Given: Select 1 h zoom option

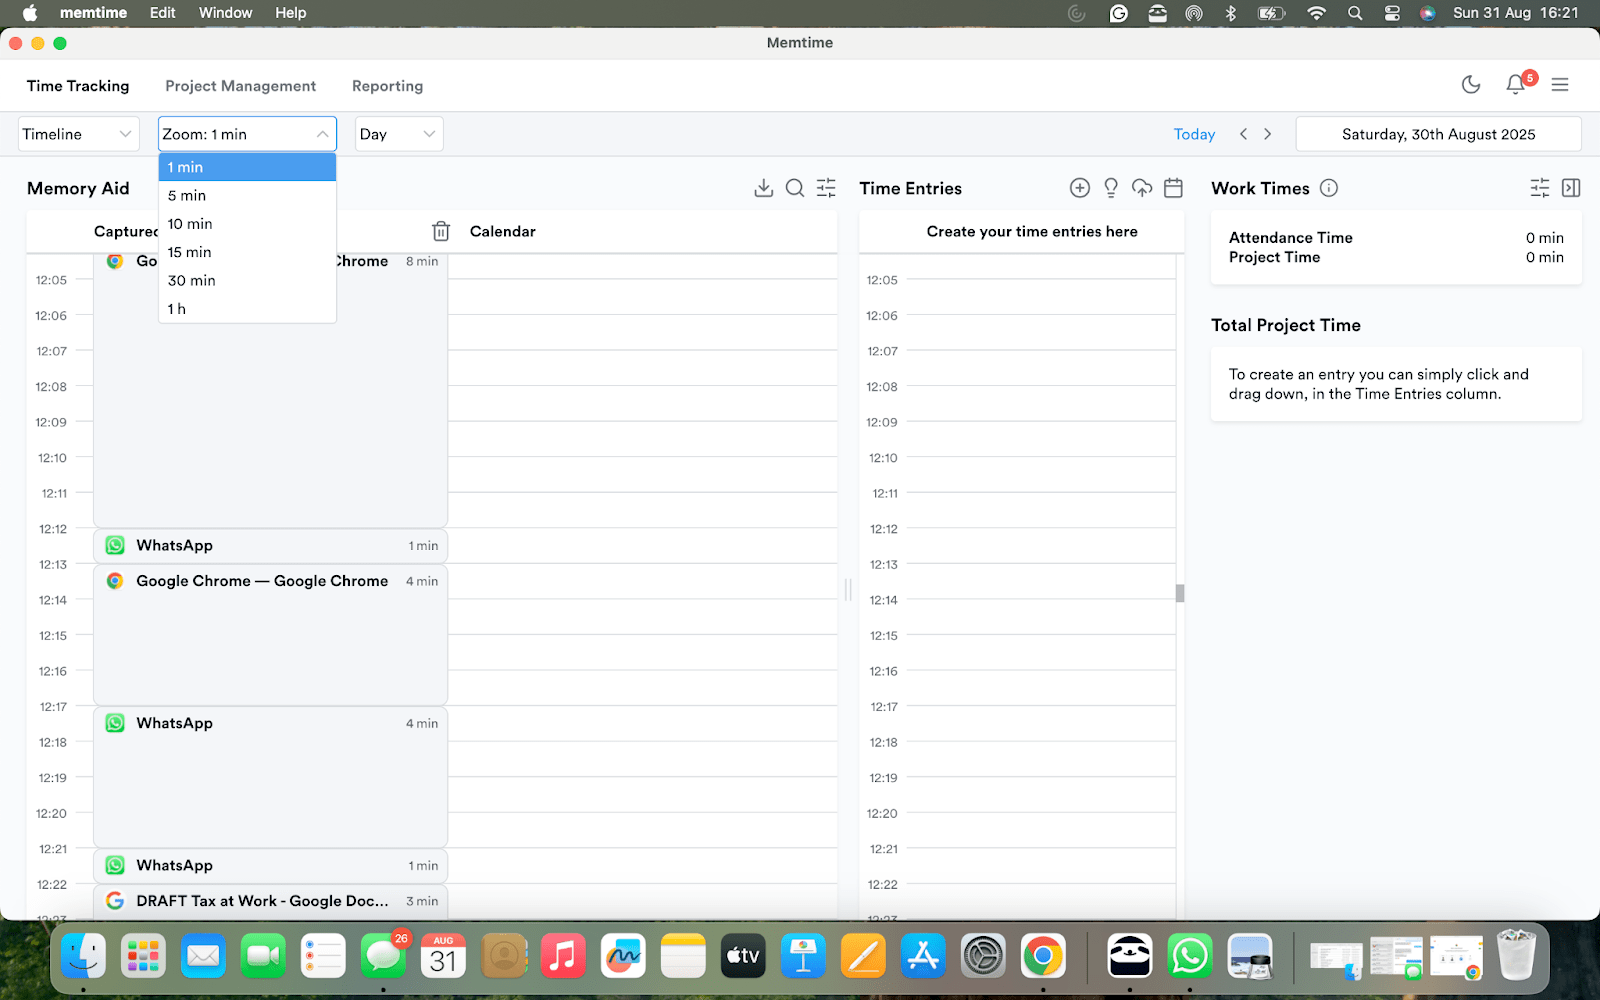Looking at the screenshot, I should coord(247,309).
